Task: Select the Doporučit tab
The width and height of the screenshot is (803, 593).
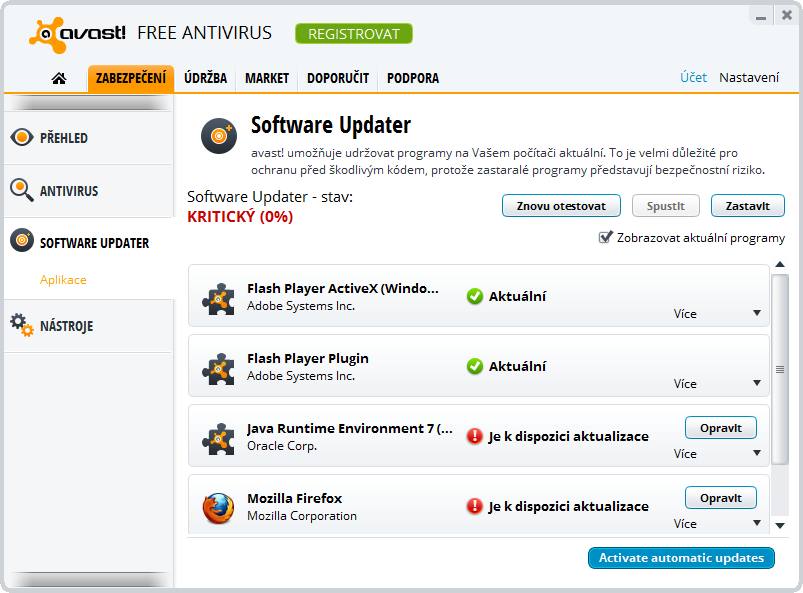Action: tap(338, 78)
